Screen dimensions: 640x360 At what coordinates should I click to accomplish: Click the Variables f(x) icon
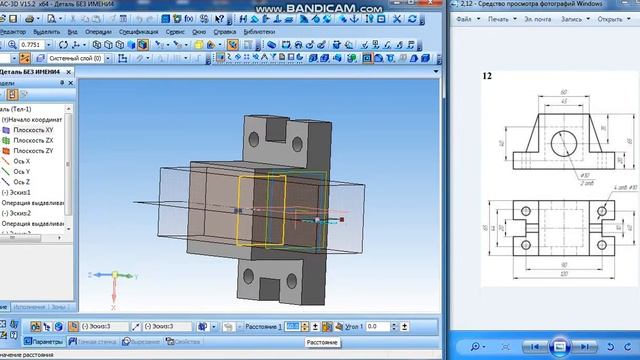click(189, 19)
